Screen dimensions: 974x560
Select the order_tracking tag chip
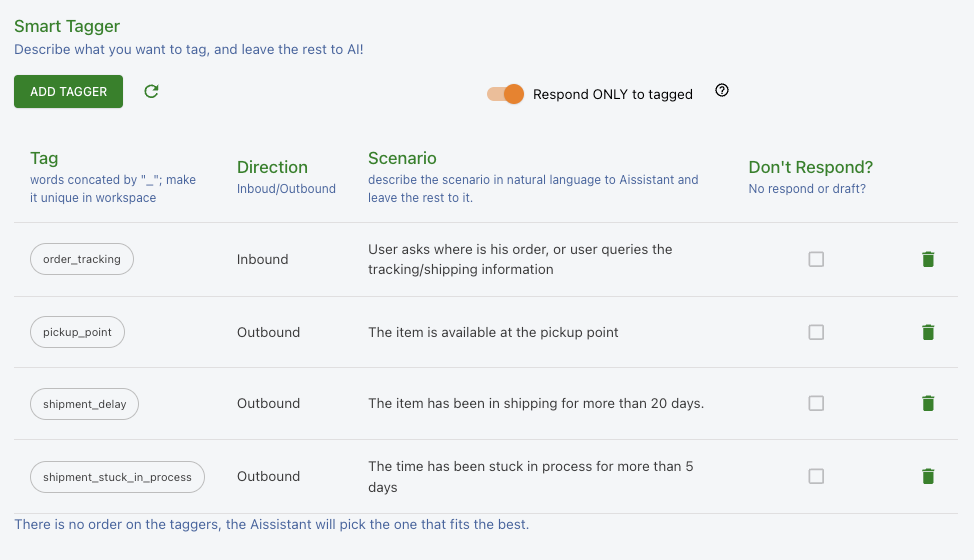(x=82, y=259)
